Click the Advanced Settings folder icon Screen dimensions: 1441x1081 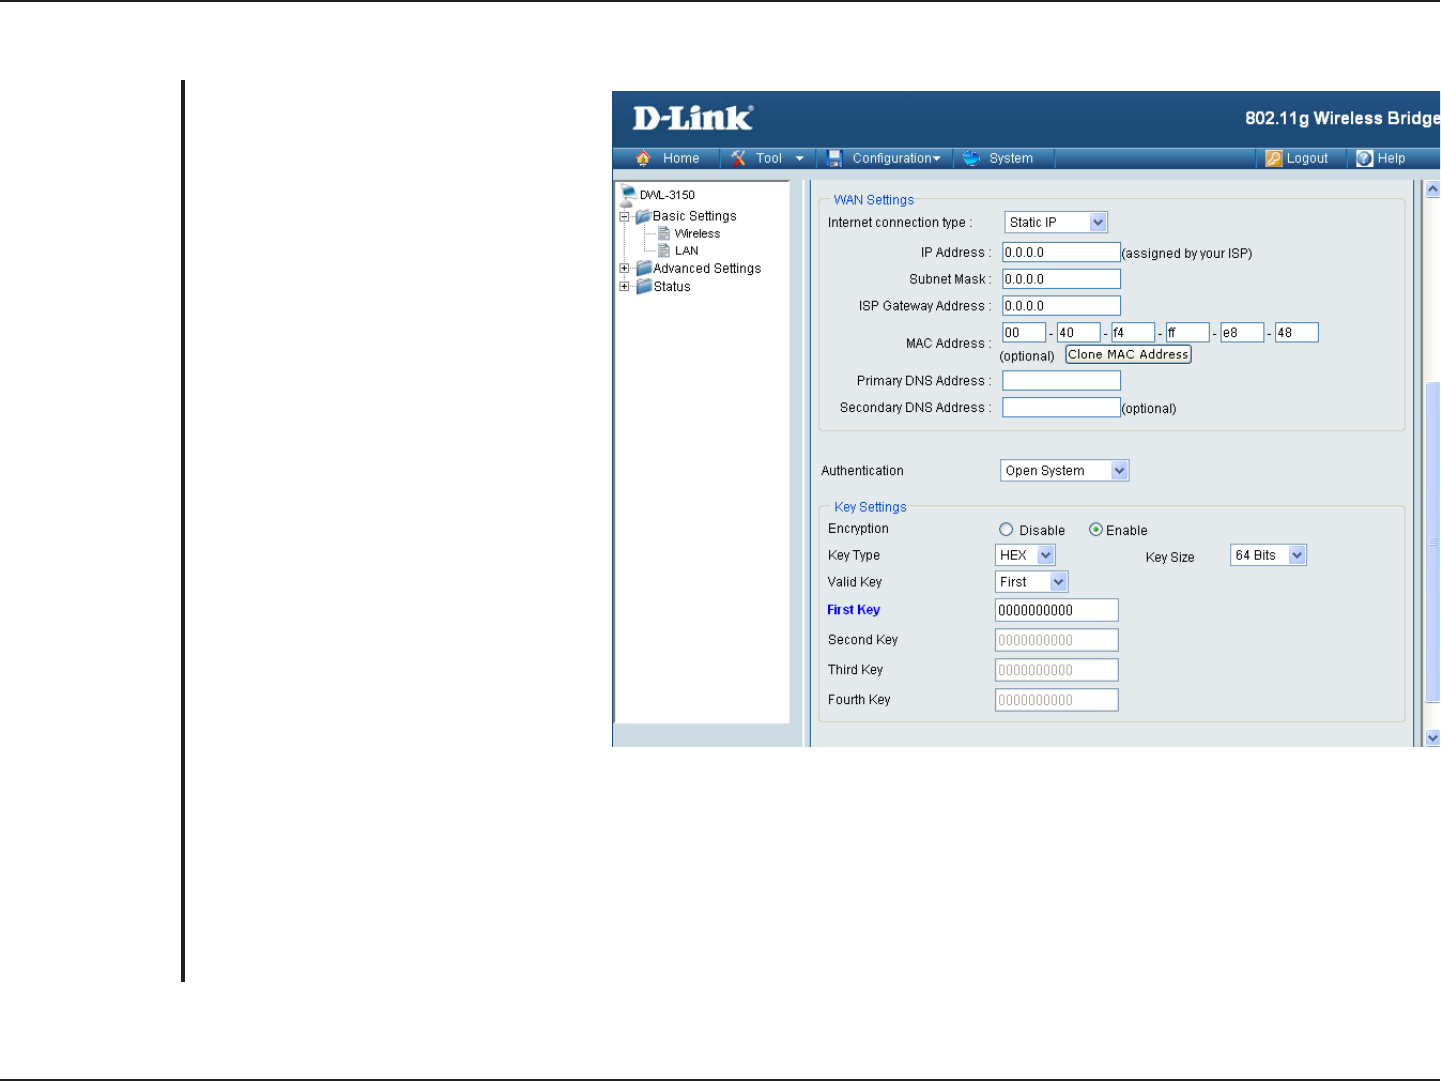[644, 268]
